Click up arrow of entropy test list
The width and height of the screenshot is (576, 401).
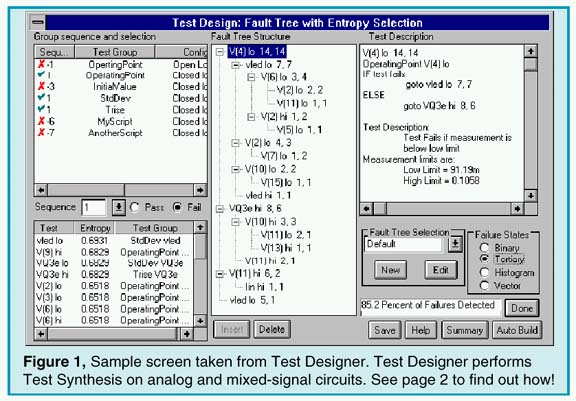click(x=200, y=227)
